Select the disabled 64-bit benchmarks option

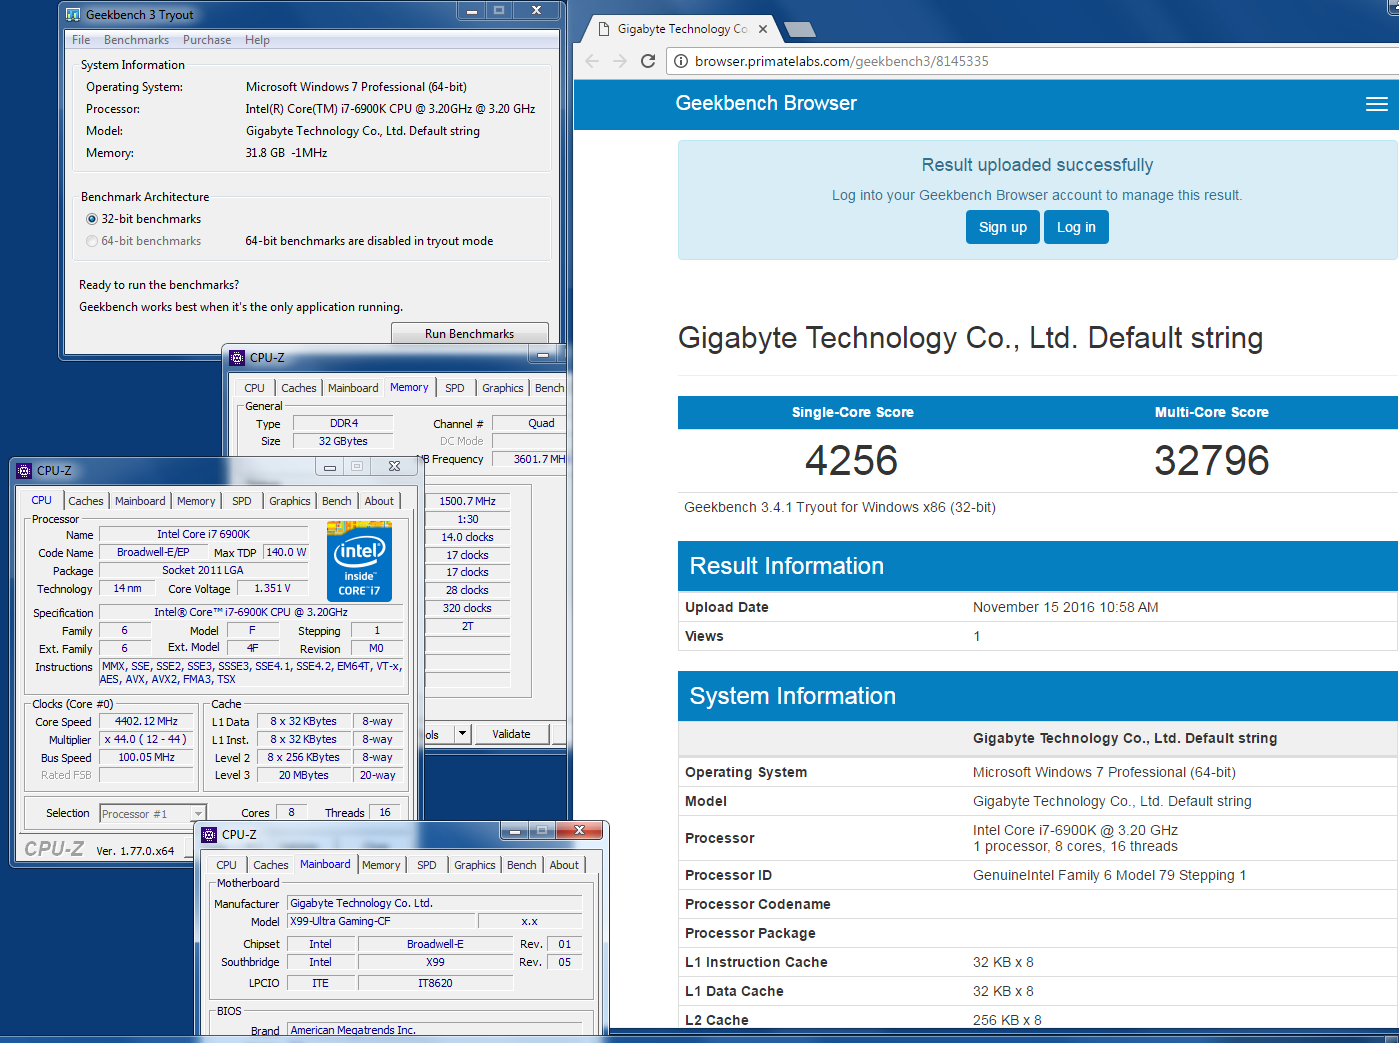92,241
